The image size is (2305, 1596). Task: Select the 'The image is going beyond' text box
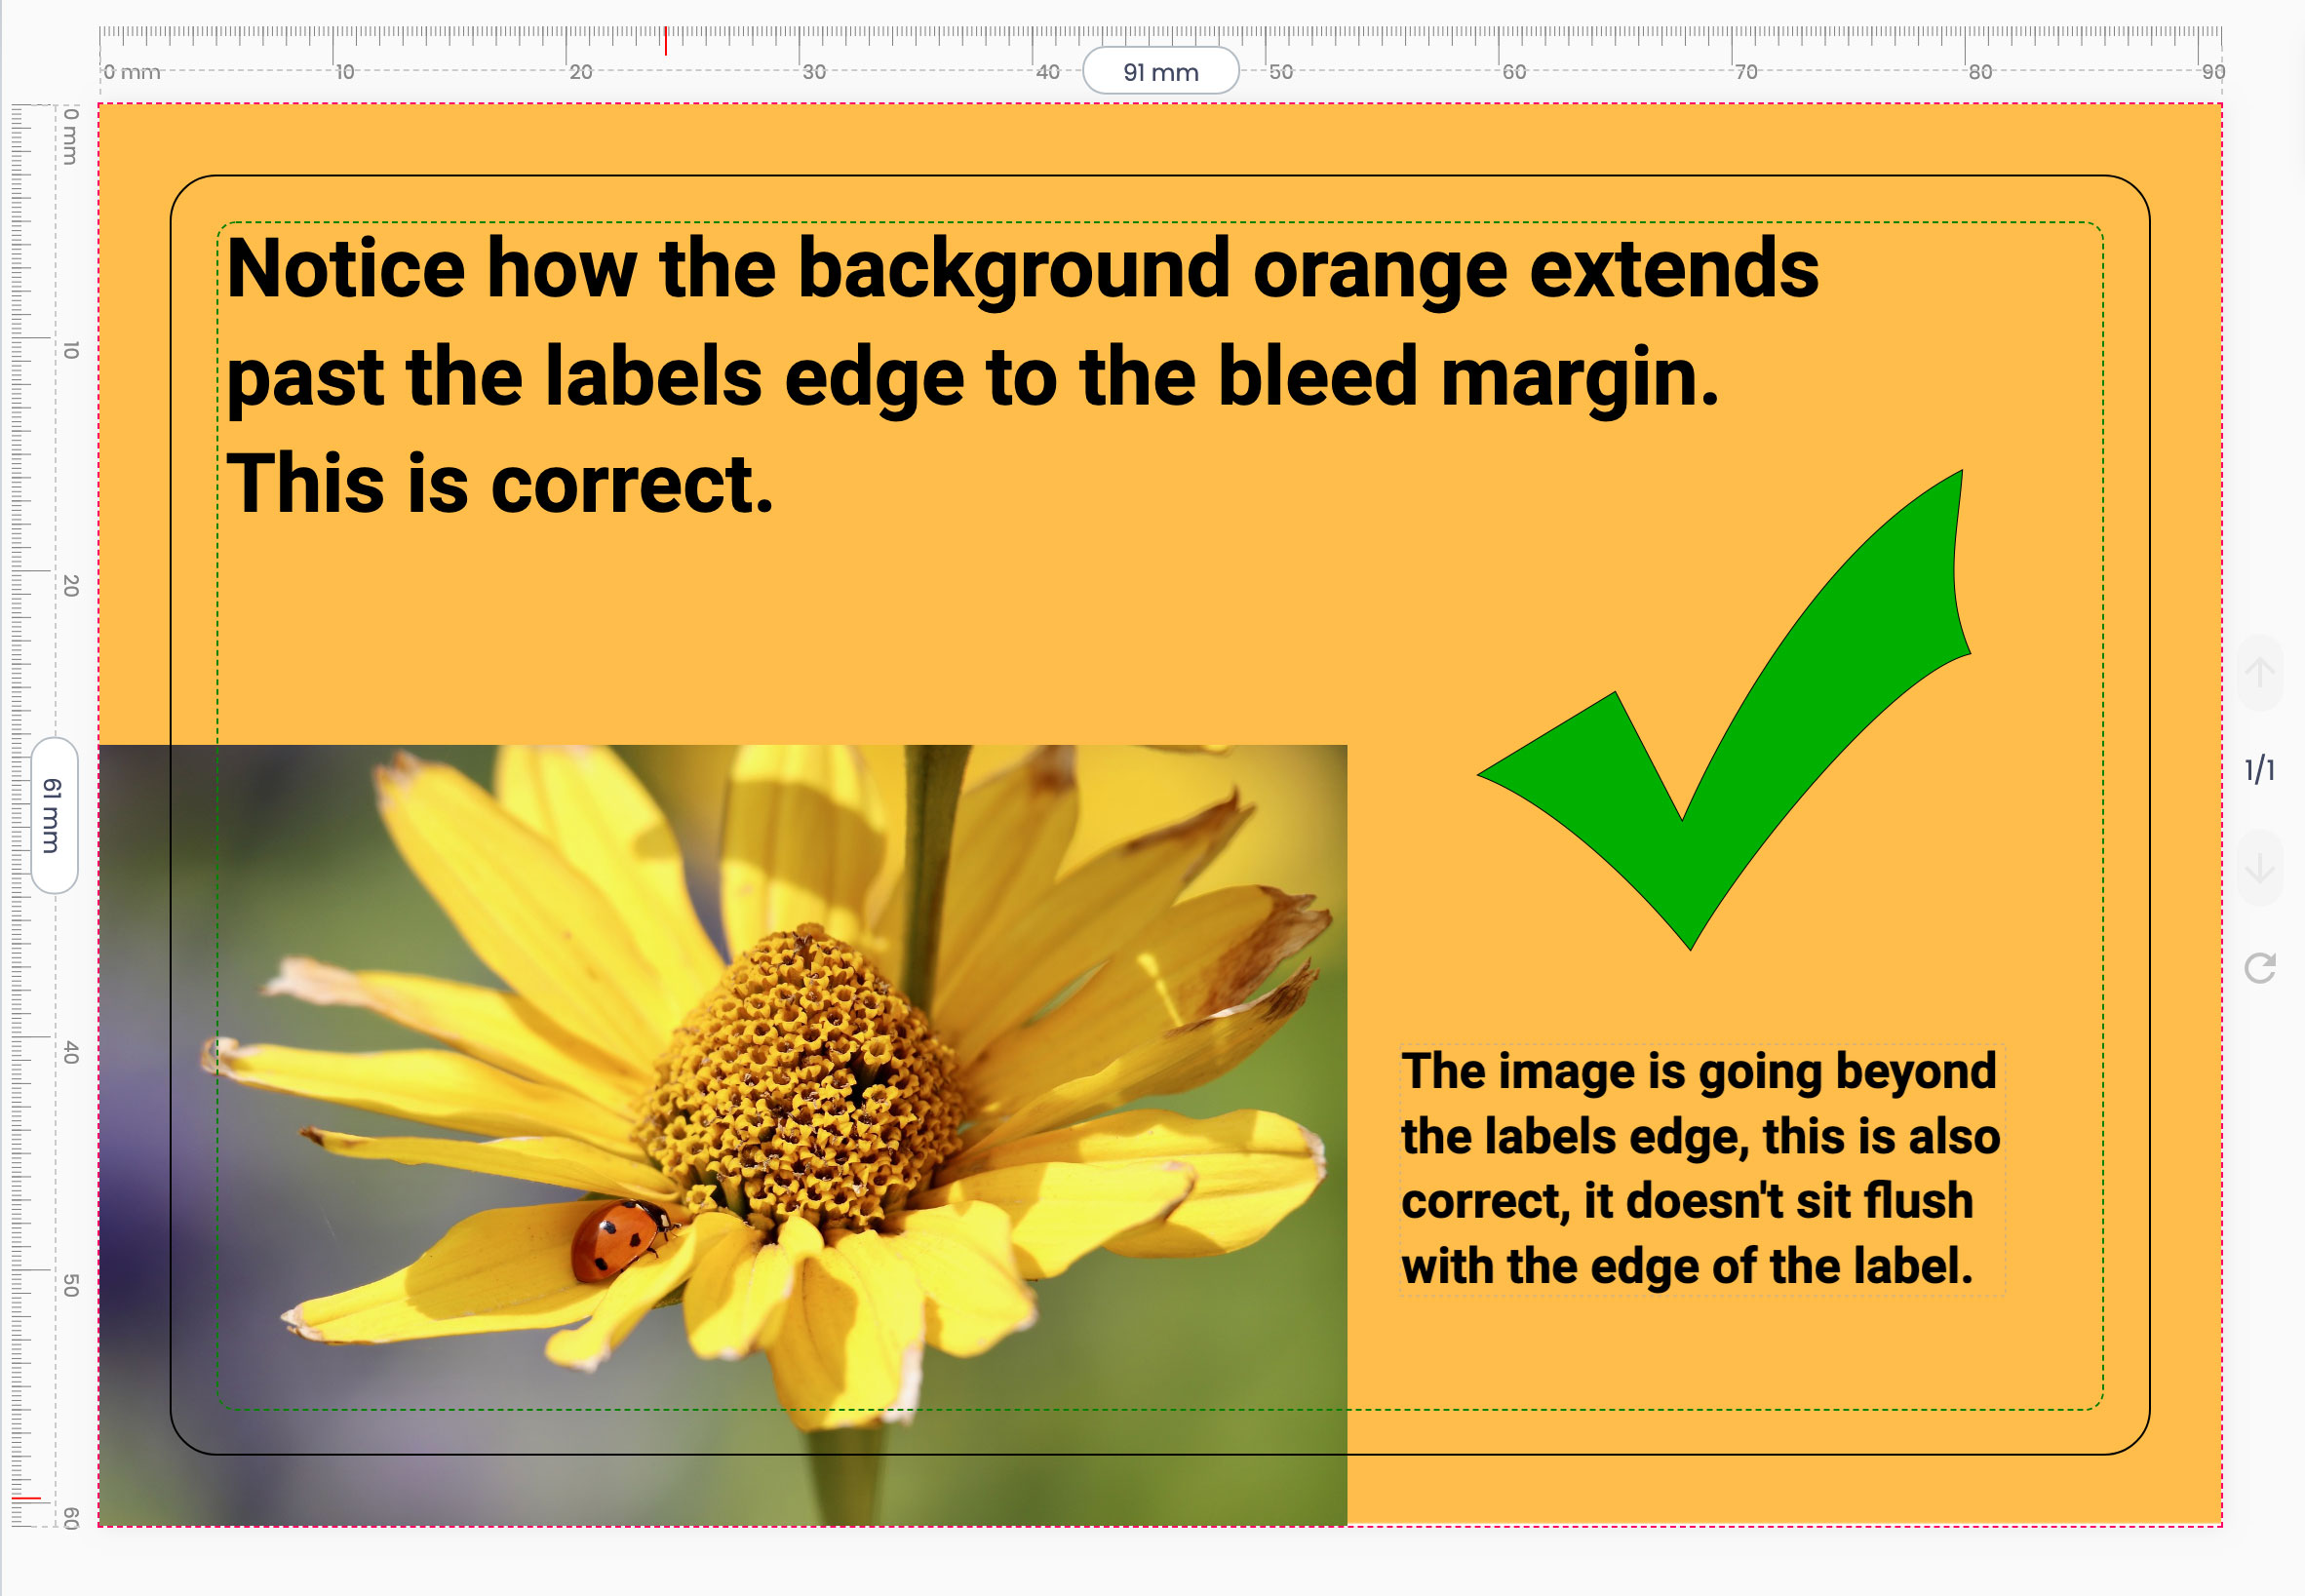1700,1168
